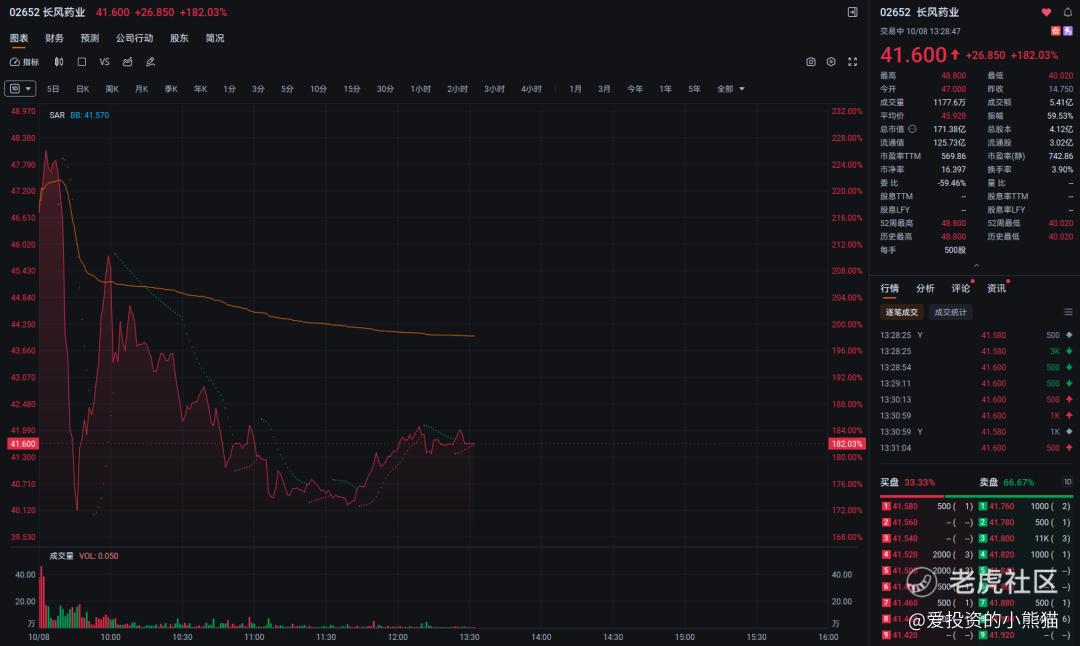Choose the 5分 interval

(x=287, y=89)
